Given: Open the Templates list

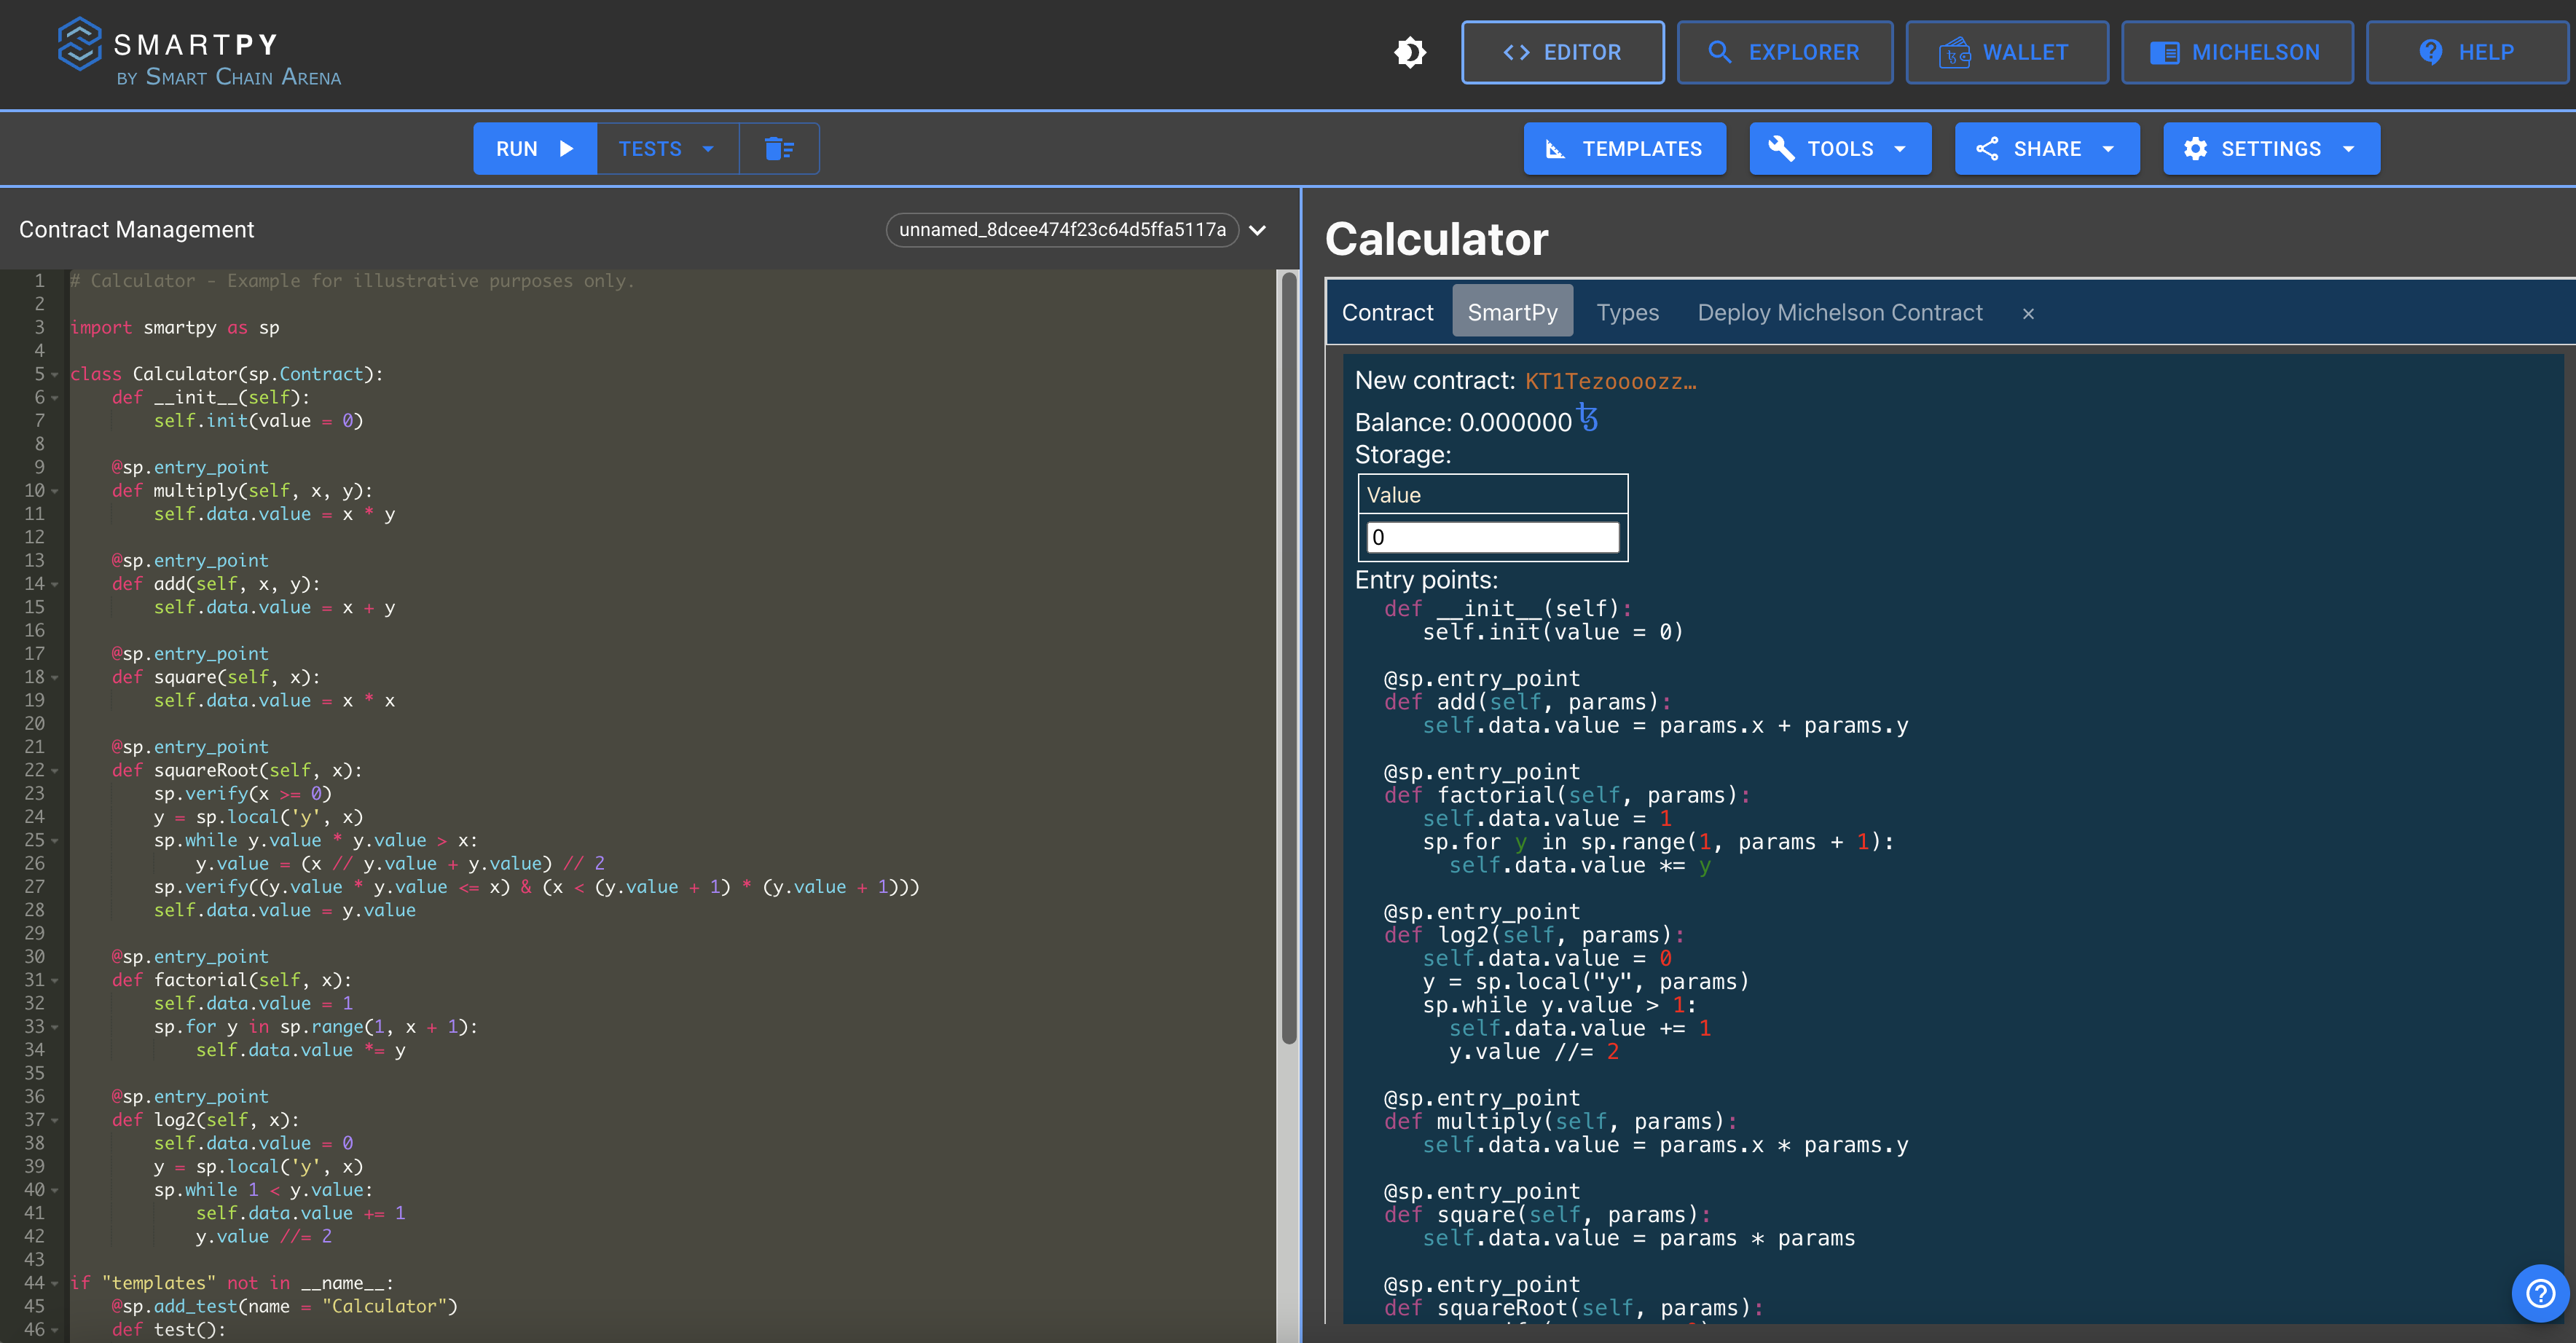Looking at the screenshot, I should click(1624, 149).
